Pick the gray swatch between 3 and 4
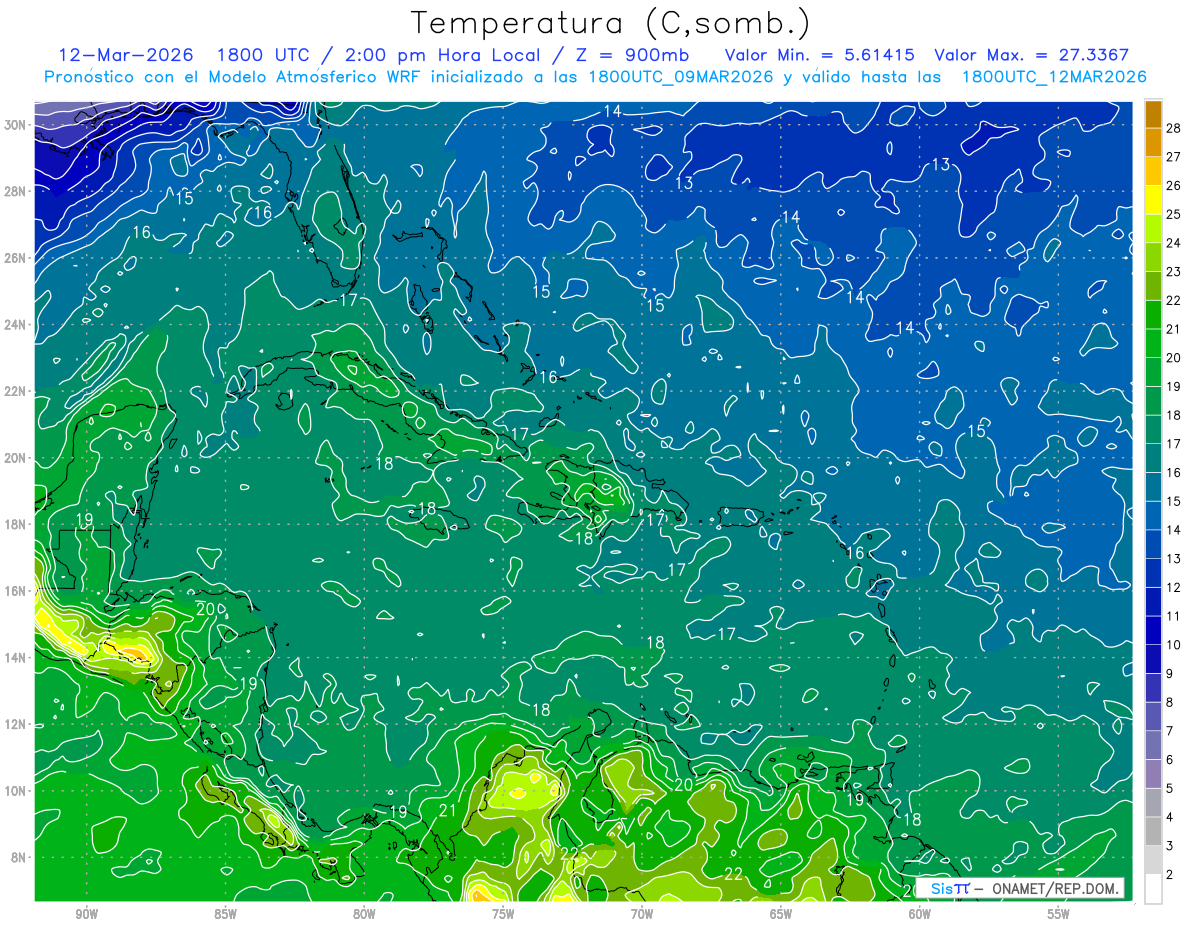 1153,832
